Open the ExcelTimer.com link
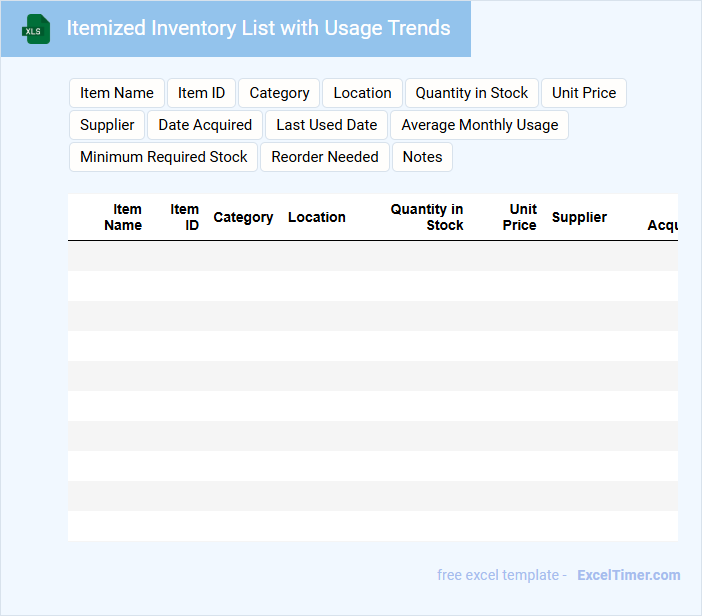 [628, 575]
